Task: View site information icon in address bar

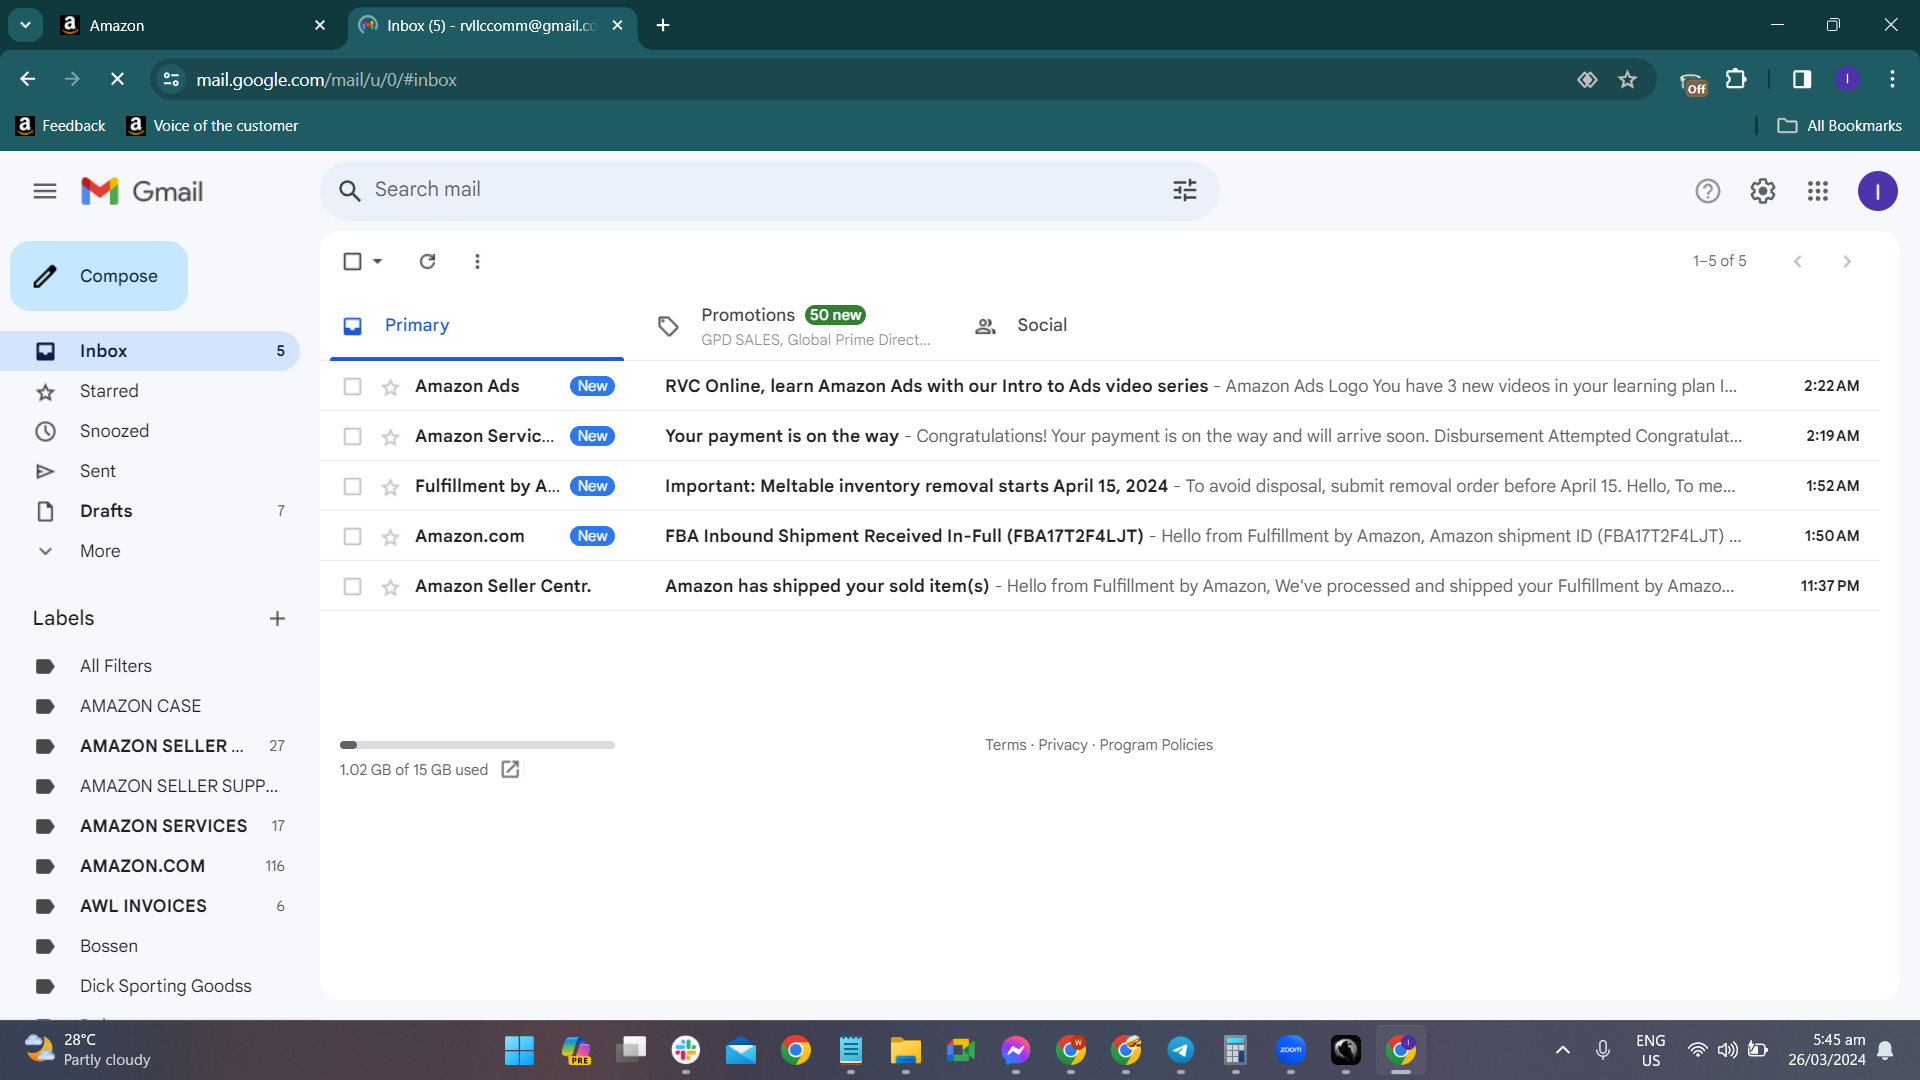Action: tap(172, 79)
